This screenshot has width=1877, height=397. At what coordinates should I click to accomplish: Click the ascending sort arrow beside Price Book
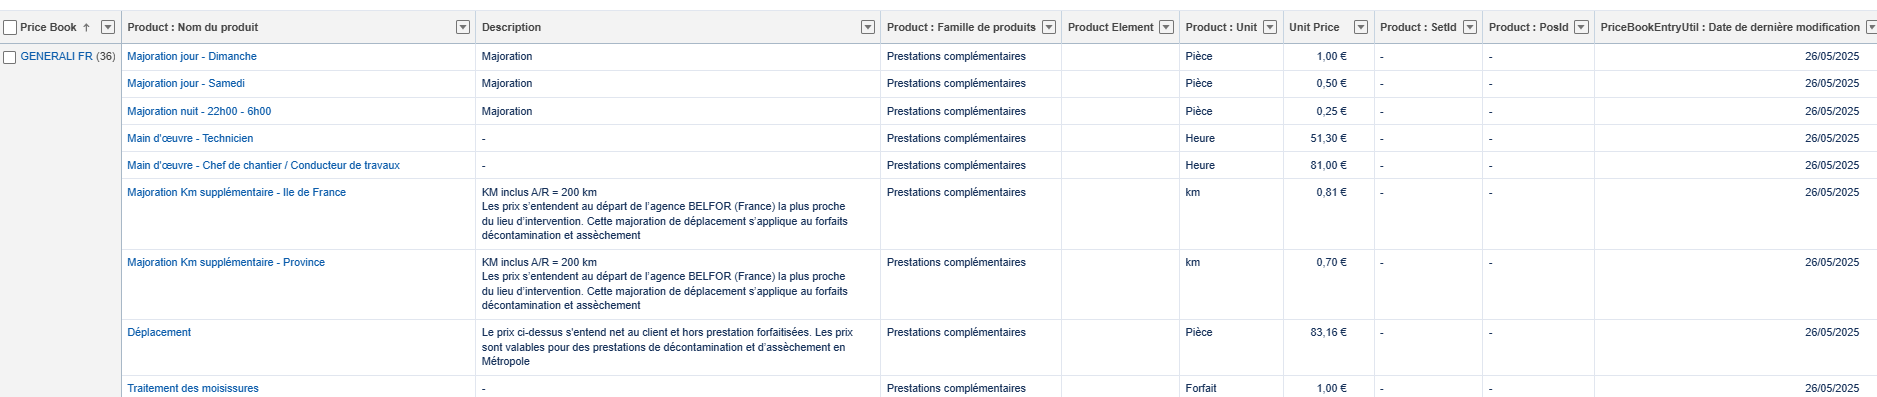(x=86, y=27)
